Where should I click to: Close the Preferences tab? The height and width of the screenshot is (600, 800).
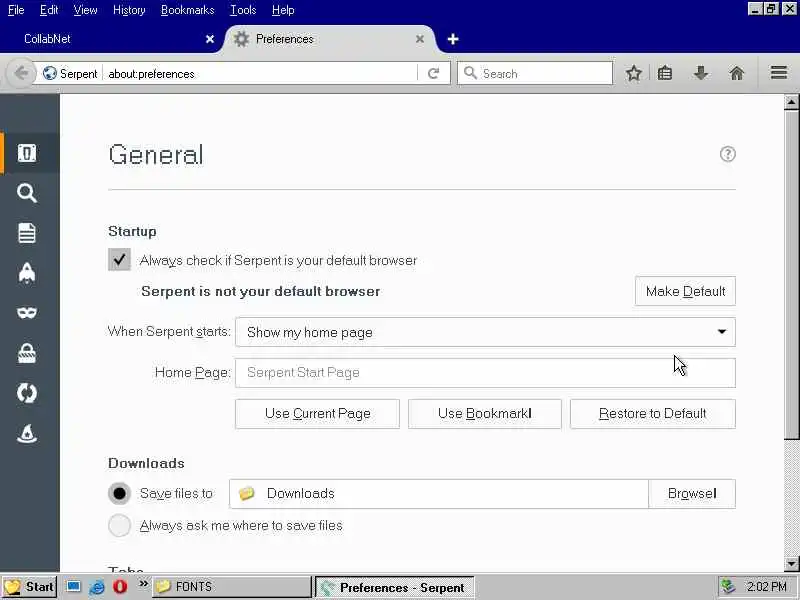click(x=420, y=39)
